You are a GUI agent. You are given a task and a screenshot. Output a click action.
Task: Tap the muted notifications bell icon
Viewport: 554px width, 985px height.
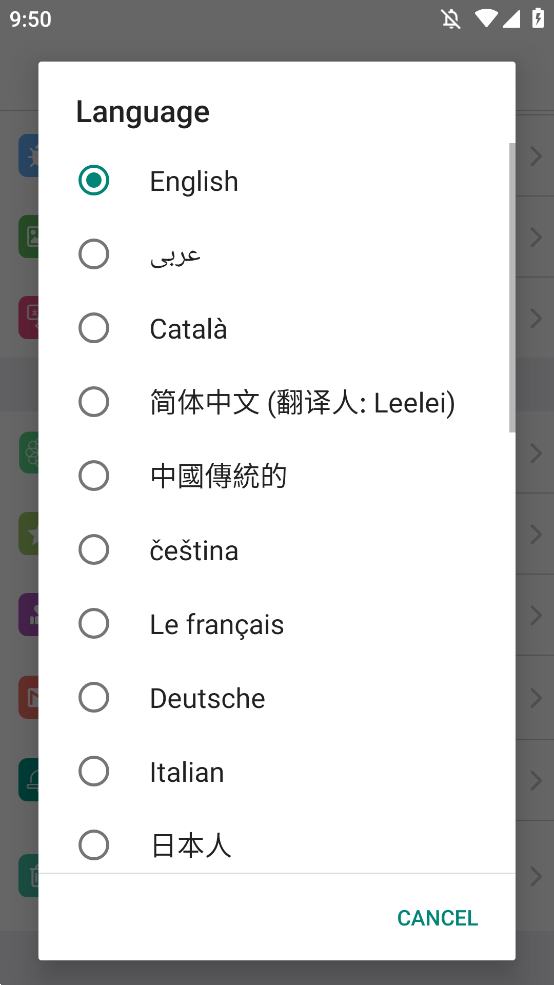[450, 19]
